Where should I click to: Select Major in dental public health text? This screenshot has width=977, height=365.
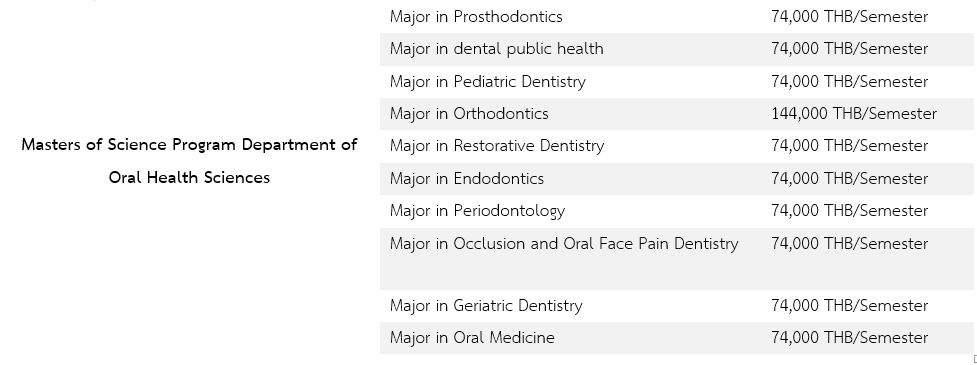pos(497,49)
